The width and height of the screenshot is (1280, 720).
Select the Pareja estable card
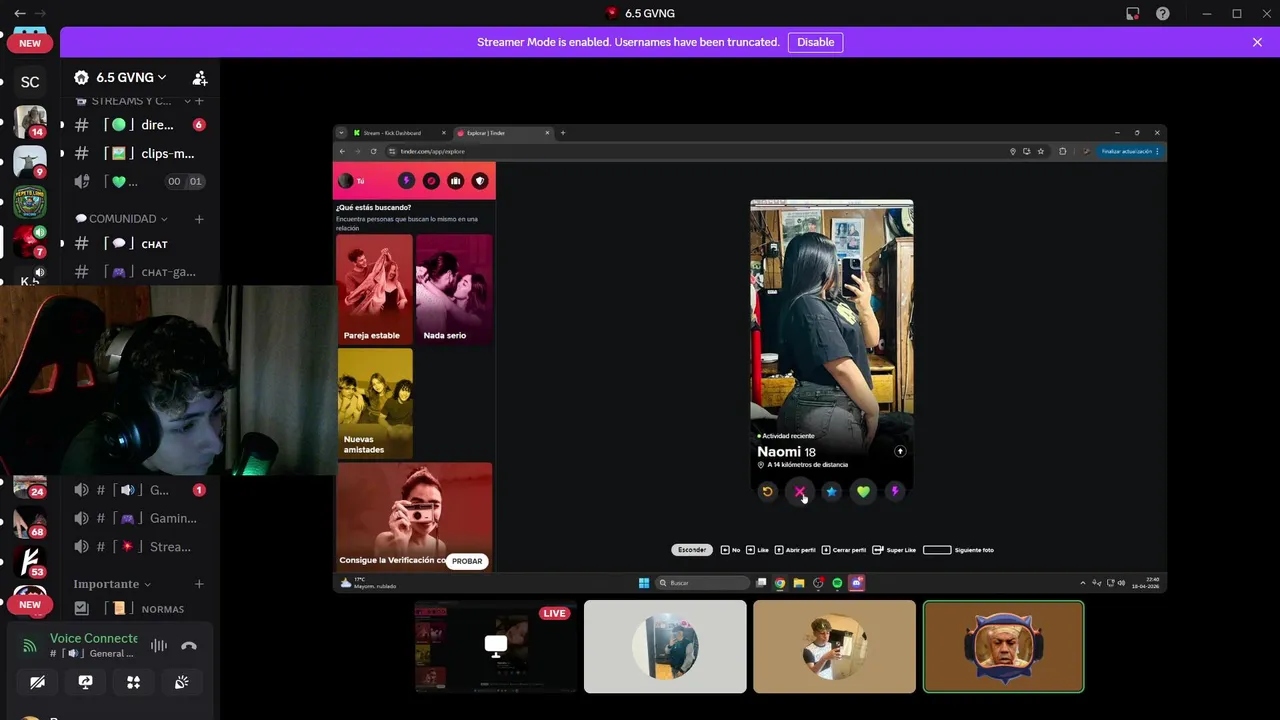pyautogui.click(x=374, y=289)
